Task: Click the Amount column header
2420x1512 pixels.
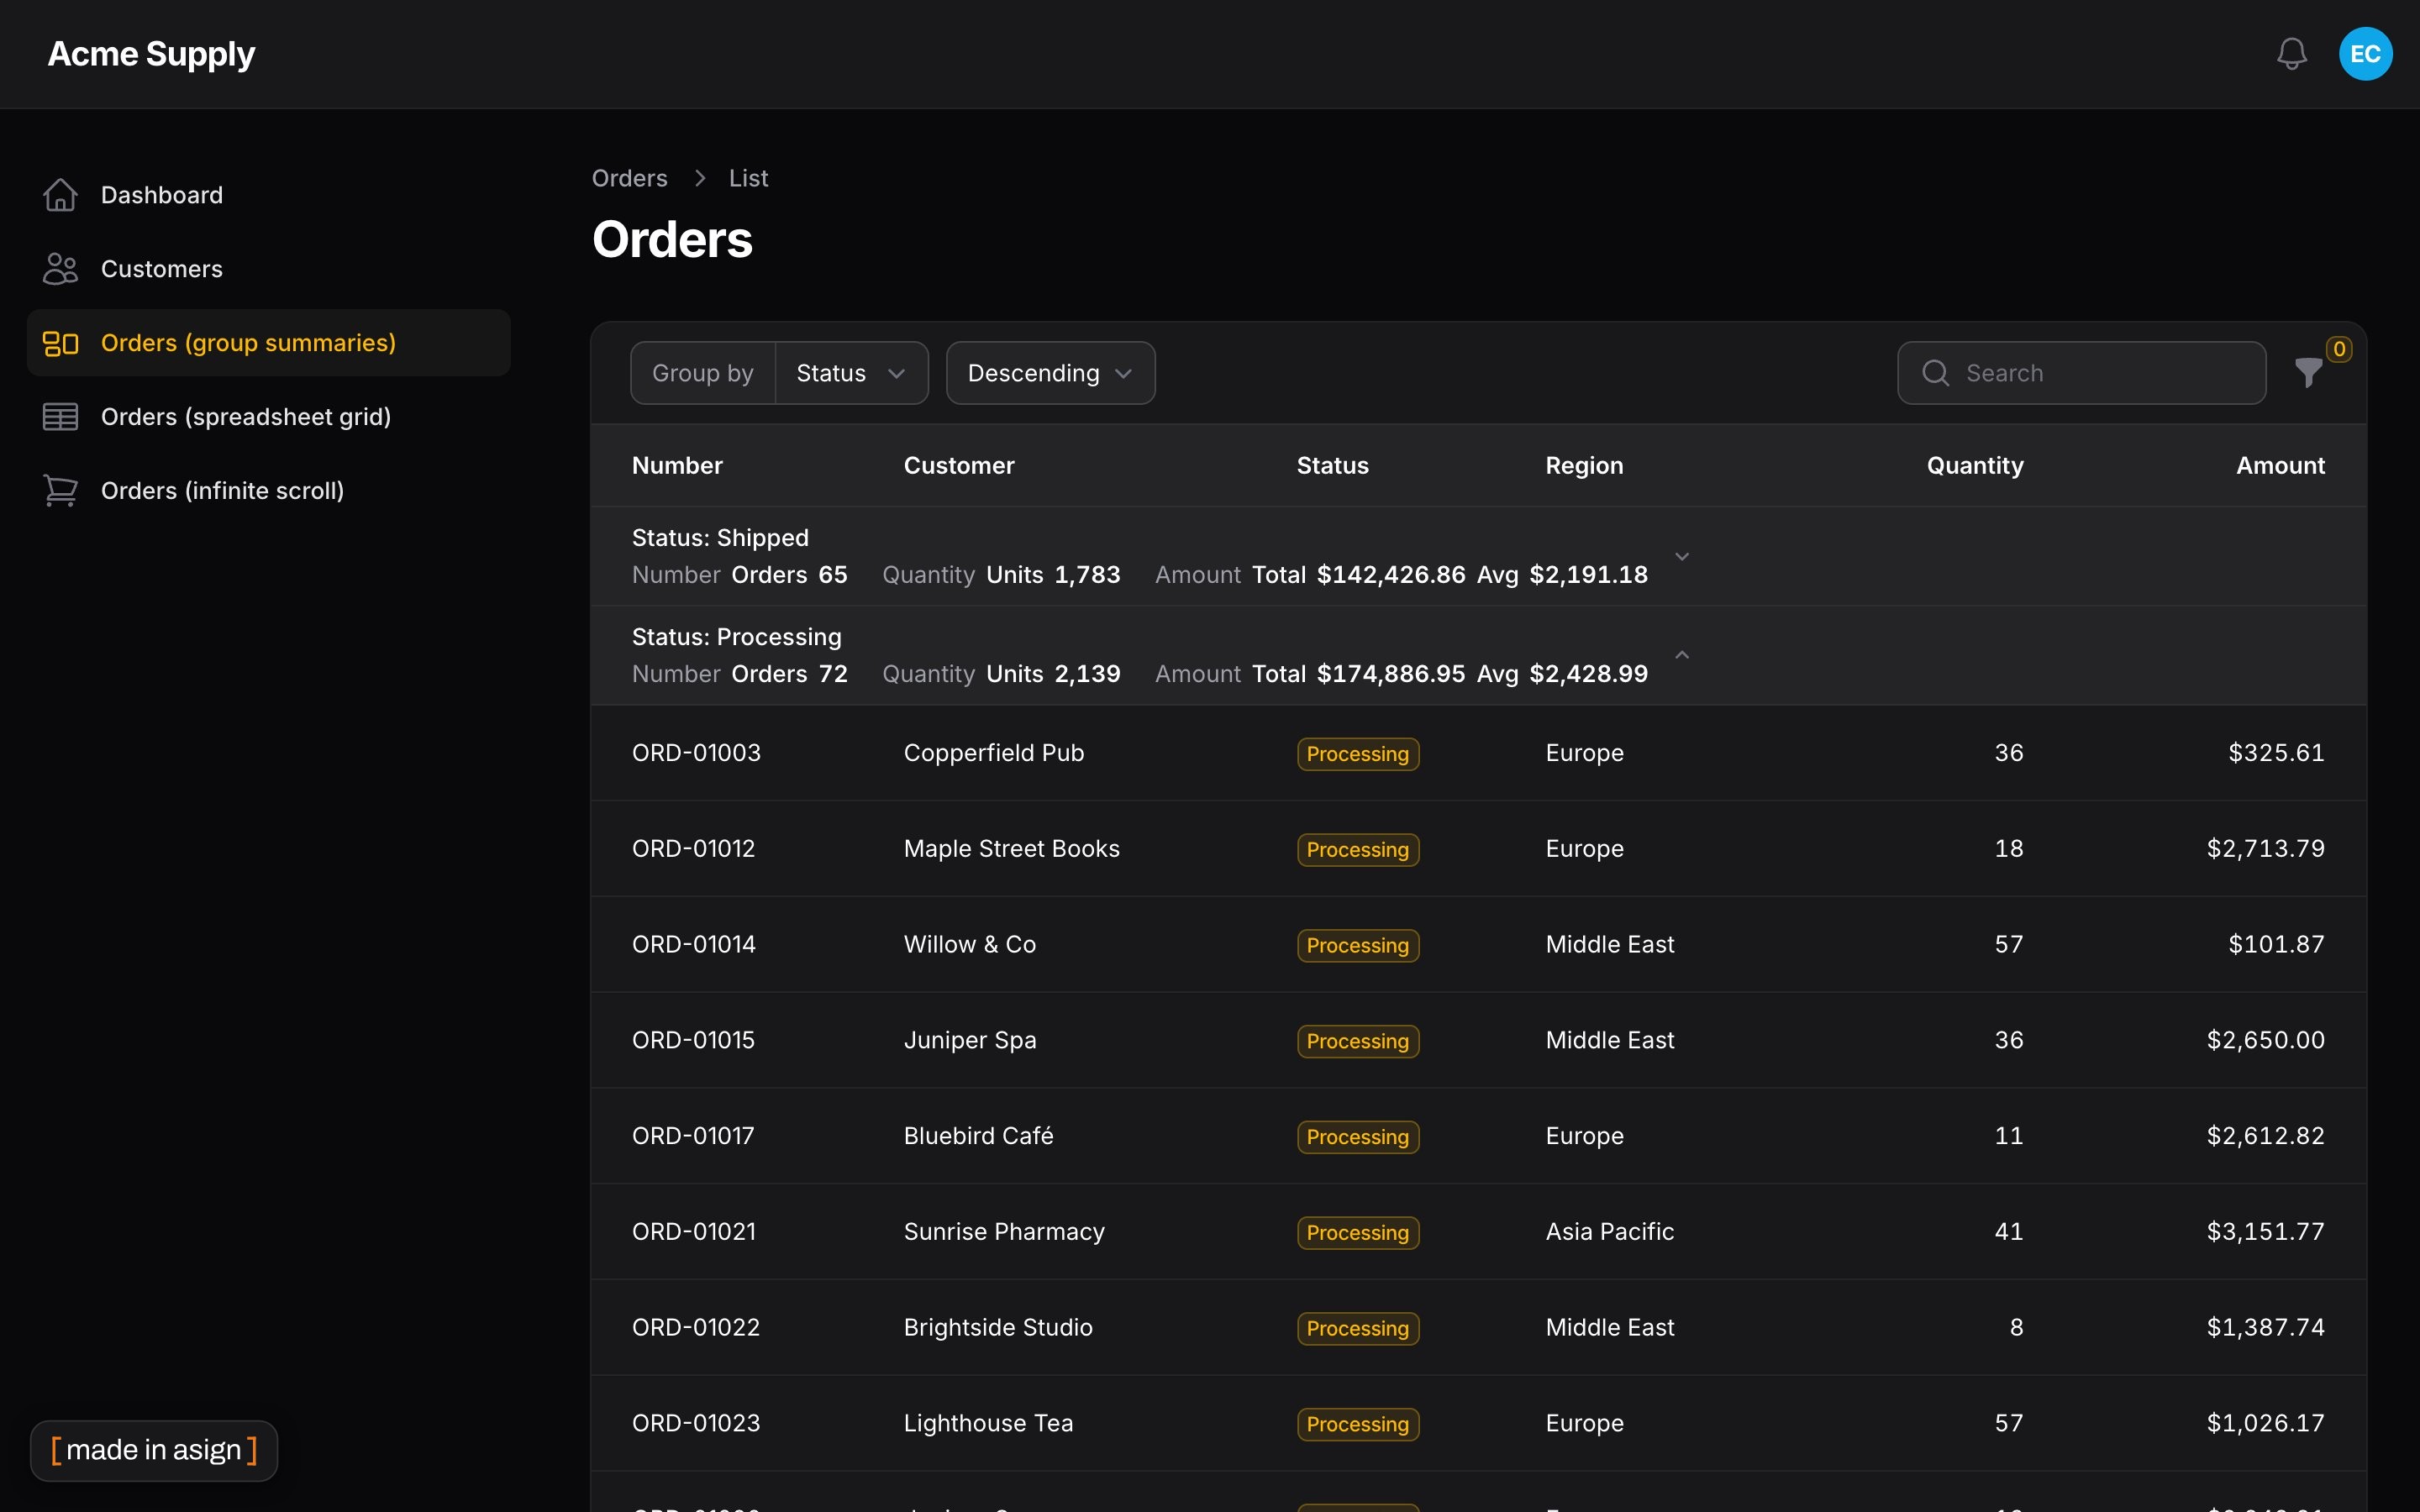Action: [2280, 465]
